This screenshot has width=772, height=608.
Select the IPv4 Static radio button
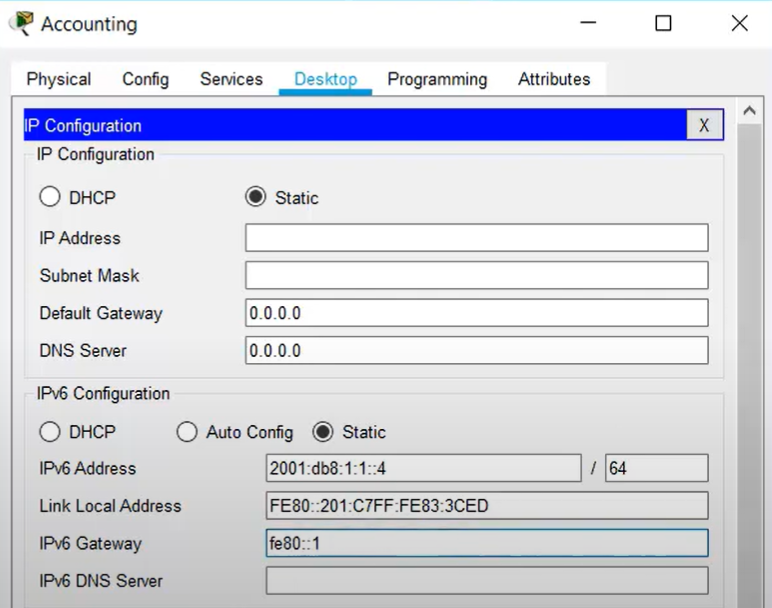click(256, 197)
